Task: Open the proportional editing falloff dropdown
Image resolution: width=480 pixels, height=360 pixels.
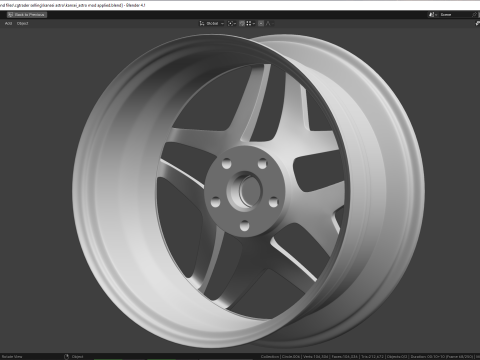Action: pos(270,23)
